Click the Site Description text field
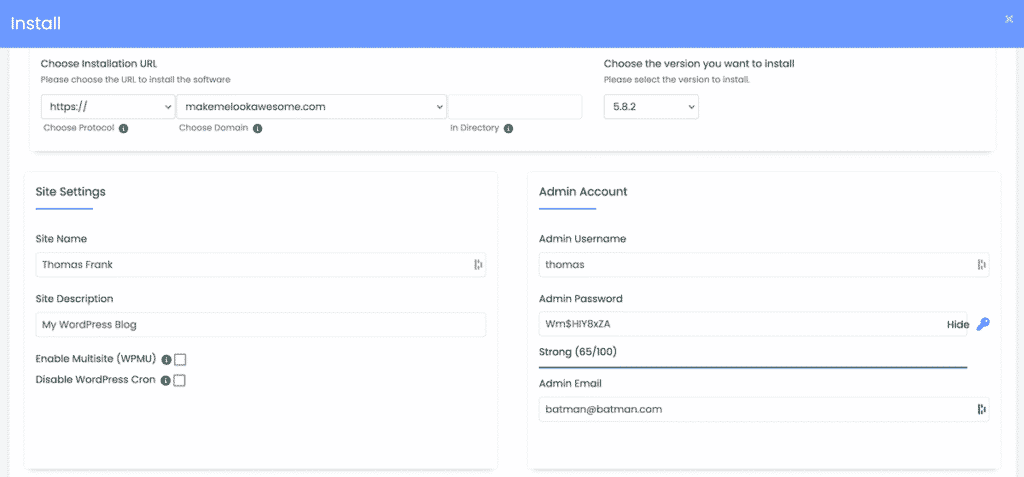1024x477 pixels. [x=261, y=325]
